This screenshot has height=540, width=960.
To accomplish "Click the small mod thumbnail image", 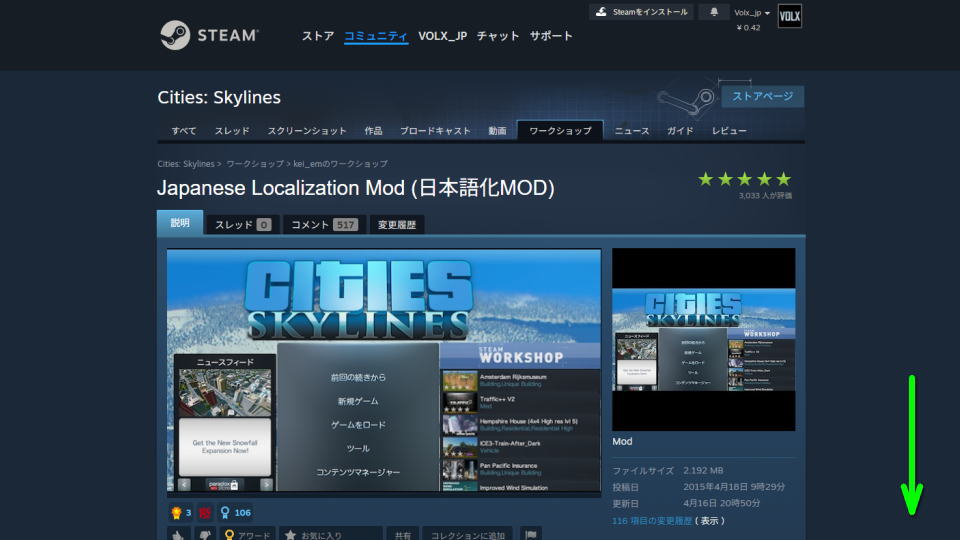I will [x=703, y=339].
